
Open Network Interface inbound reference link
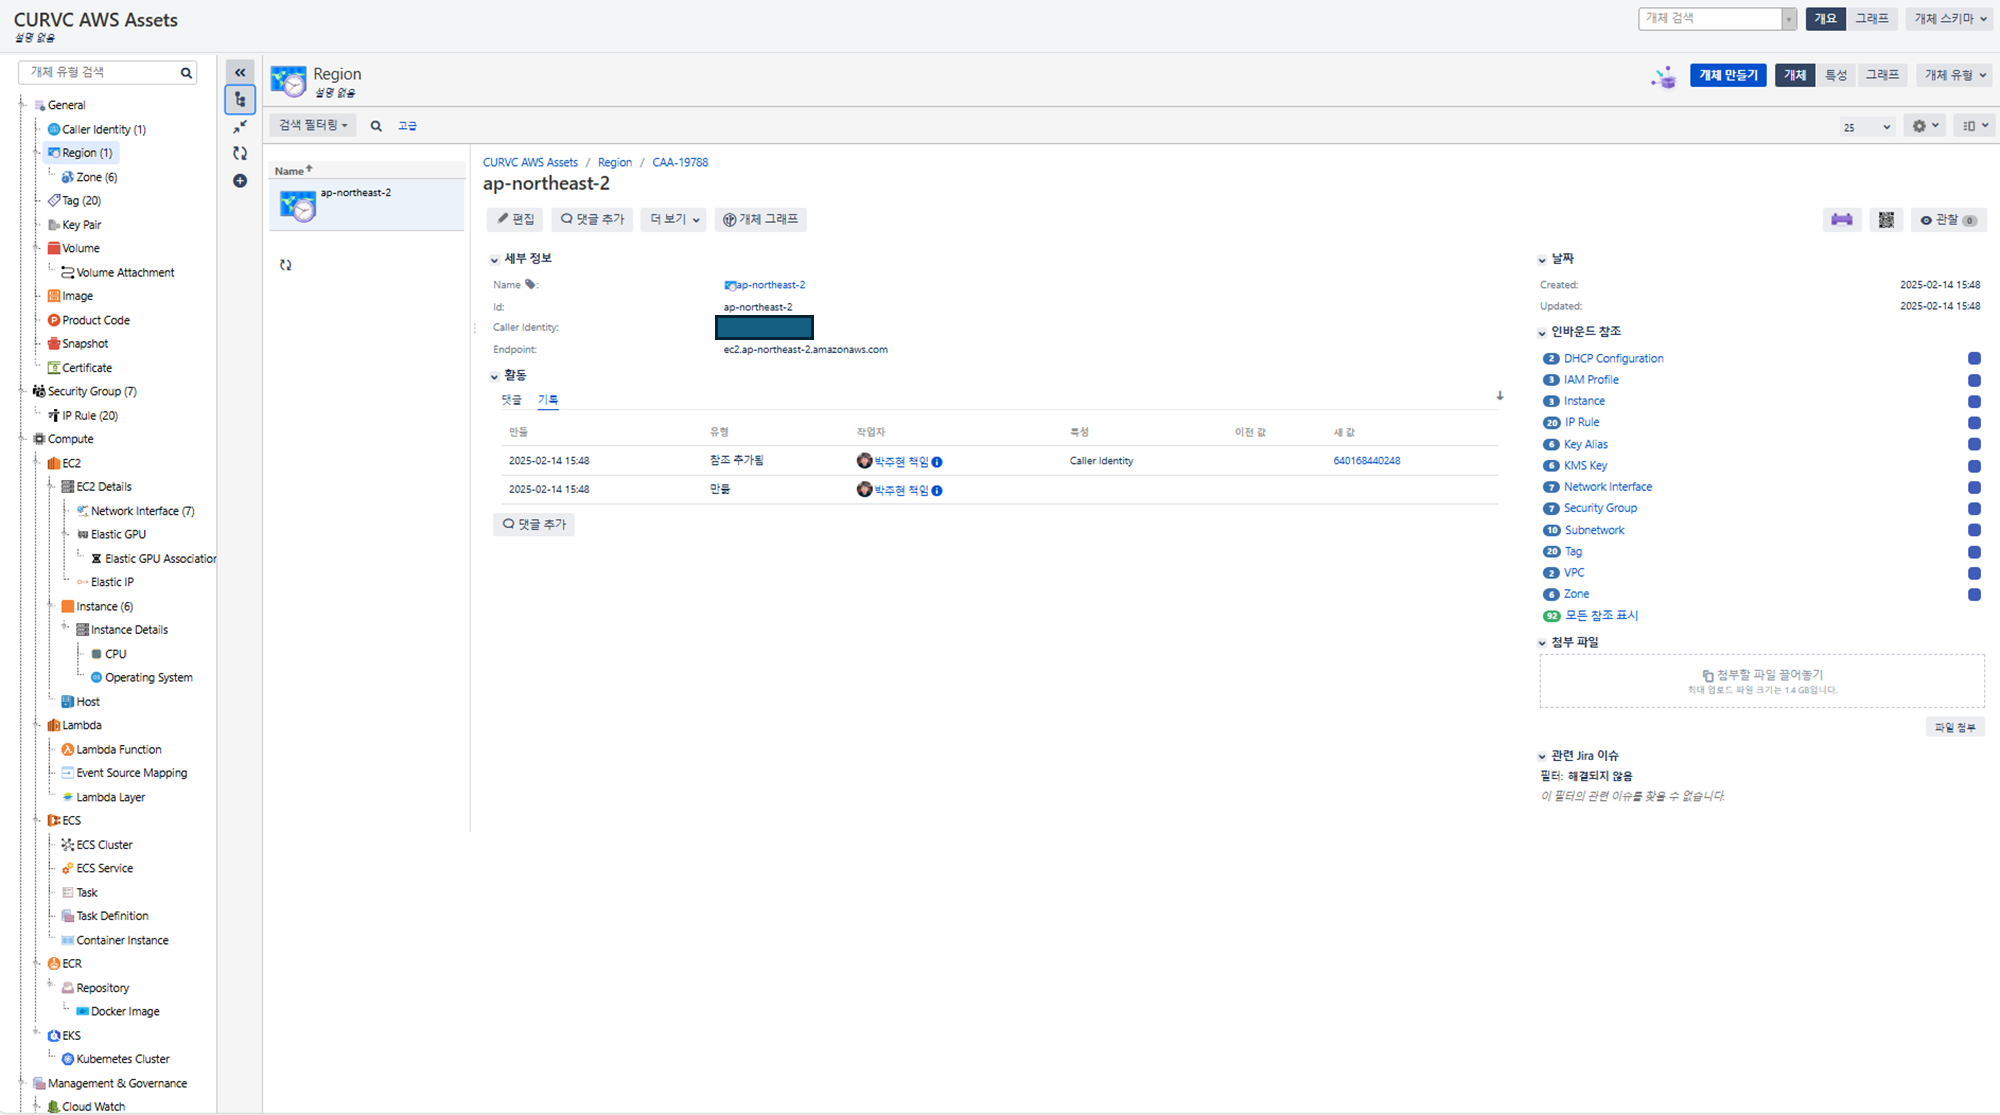(x=1608, y=487)
